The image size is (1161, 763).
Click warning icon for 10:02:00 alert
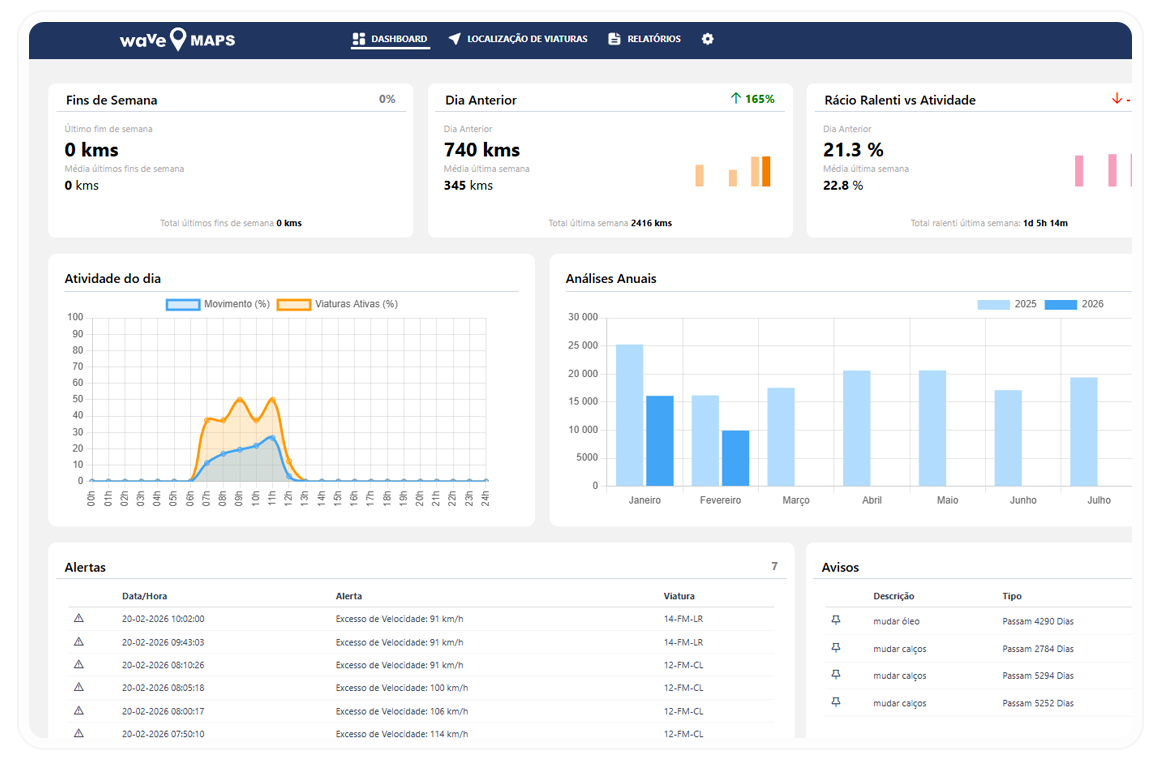coord(79,618)
